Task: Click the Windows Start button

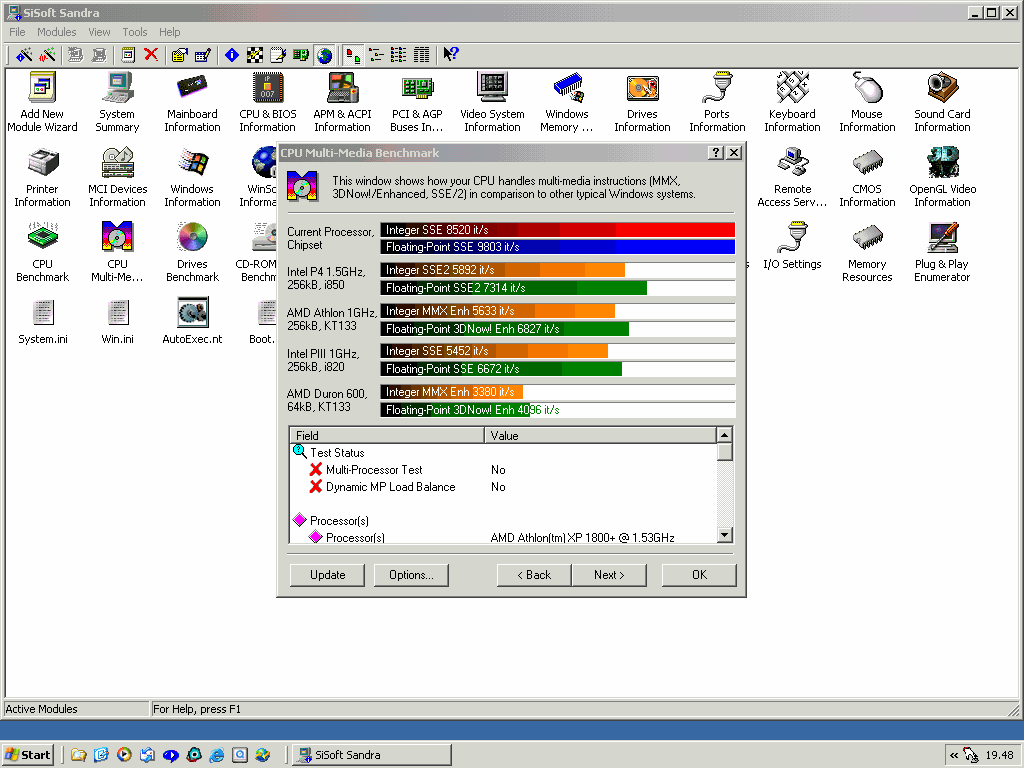Action: (x=28, y=755)
